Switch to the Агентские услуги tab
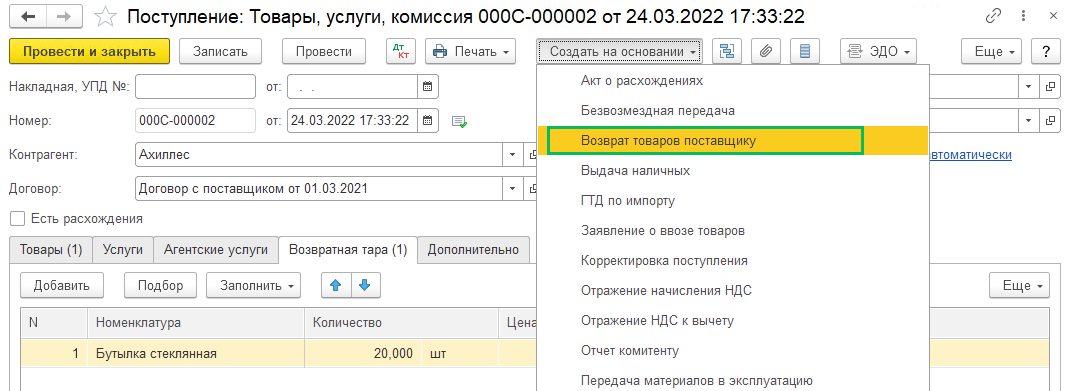Viewport: 1071px width, 391px height. (216, 250)
